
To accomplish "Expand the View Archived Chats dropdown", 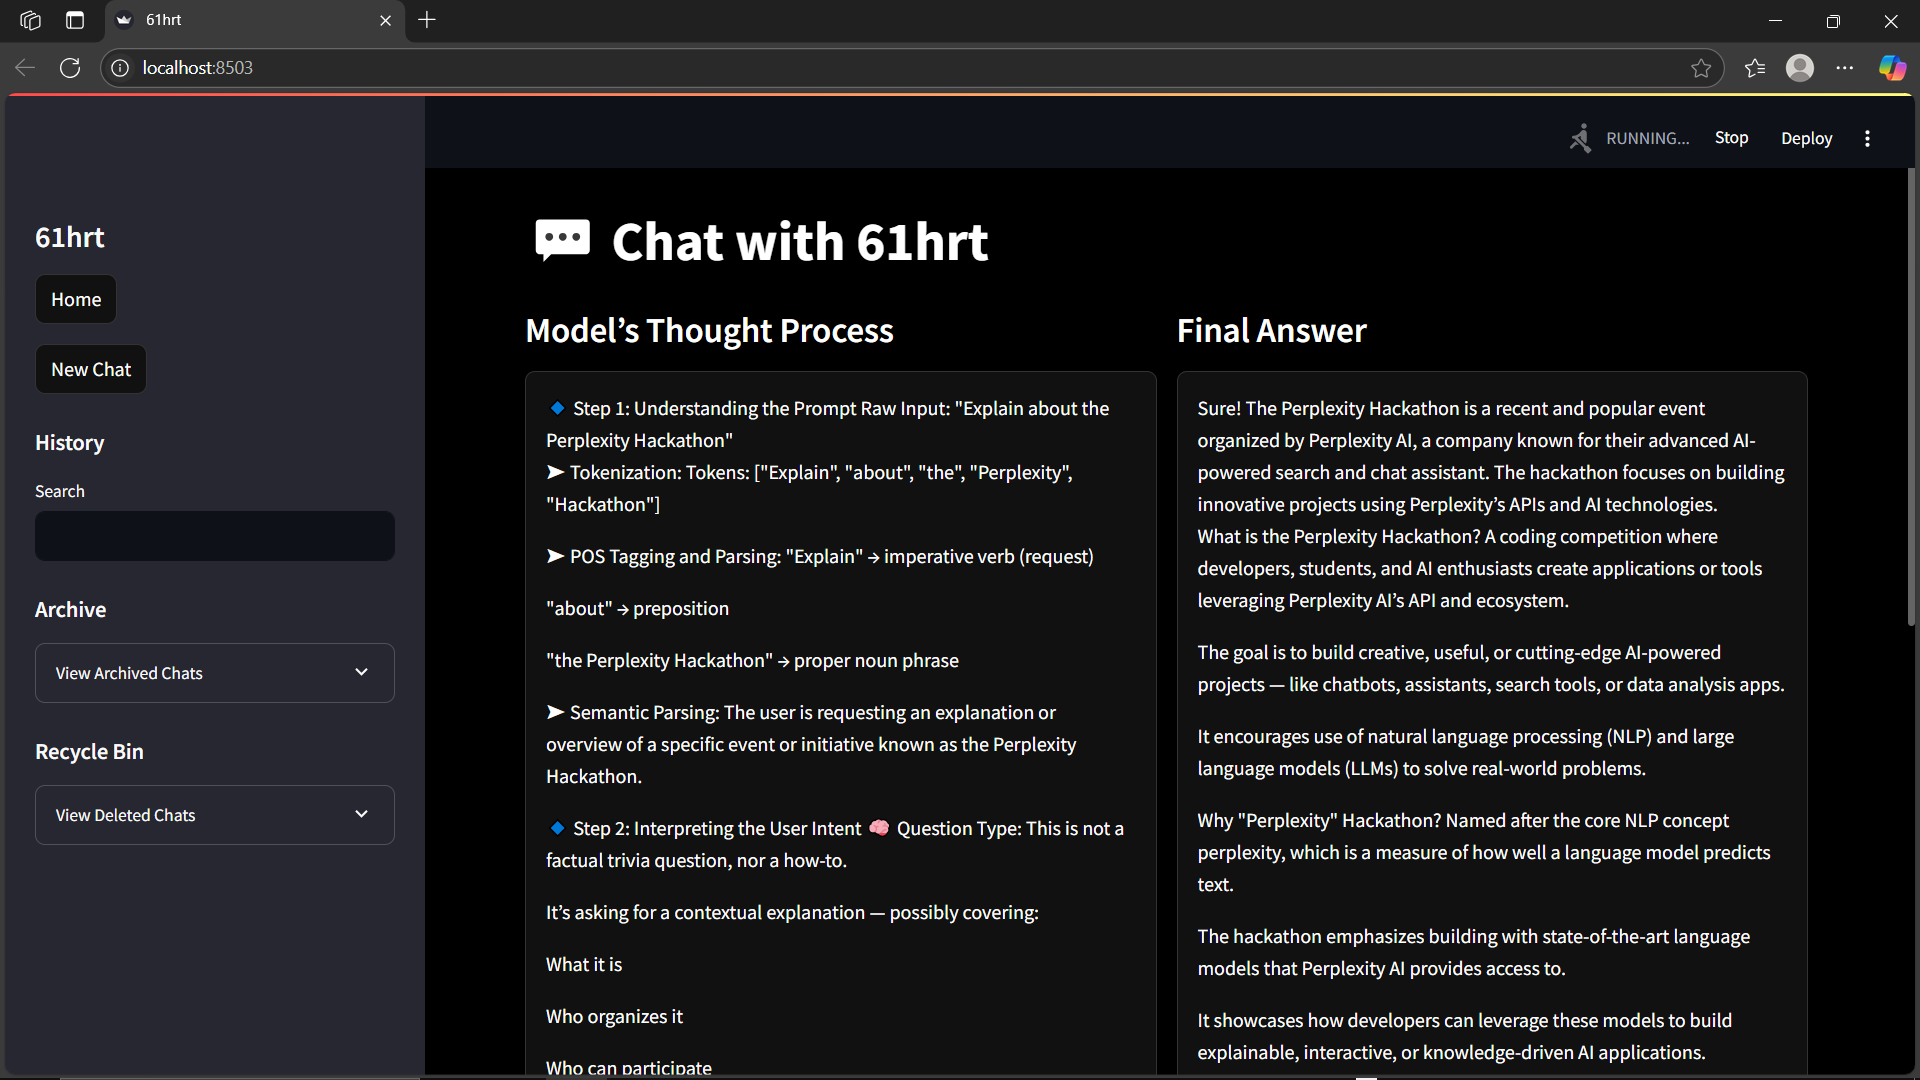I will [x=215, y=673].
